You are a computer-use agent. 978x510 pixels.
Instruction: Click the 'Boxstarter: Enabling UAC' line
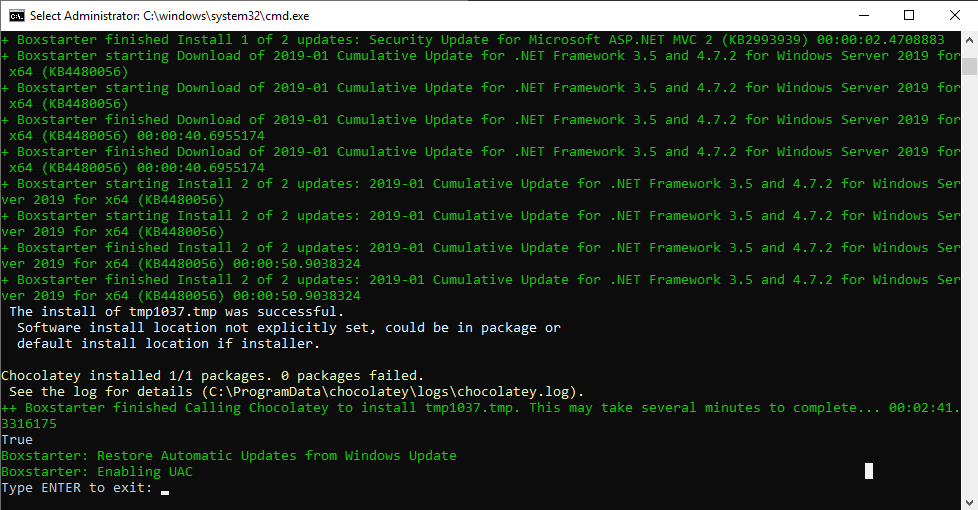coord(97,471)
